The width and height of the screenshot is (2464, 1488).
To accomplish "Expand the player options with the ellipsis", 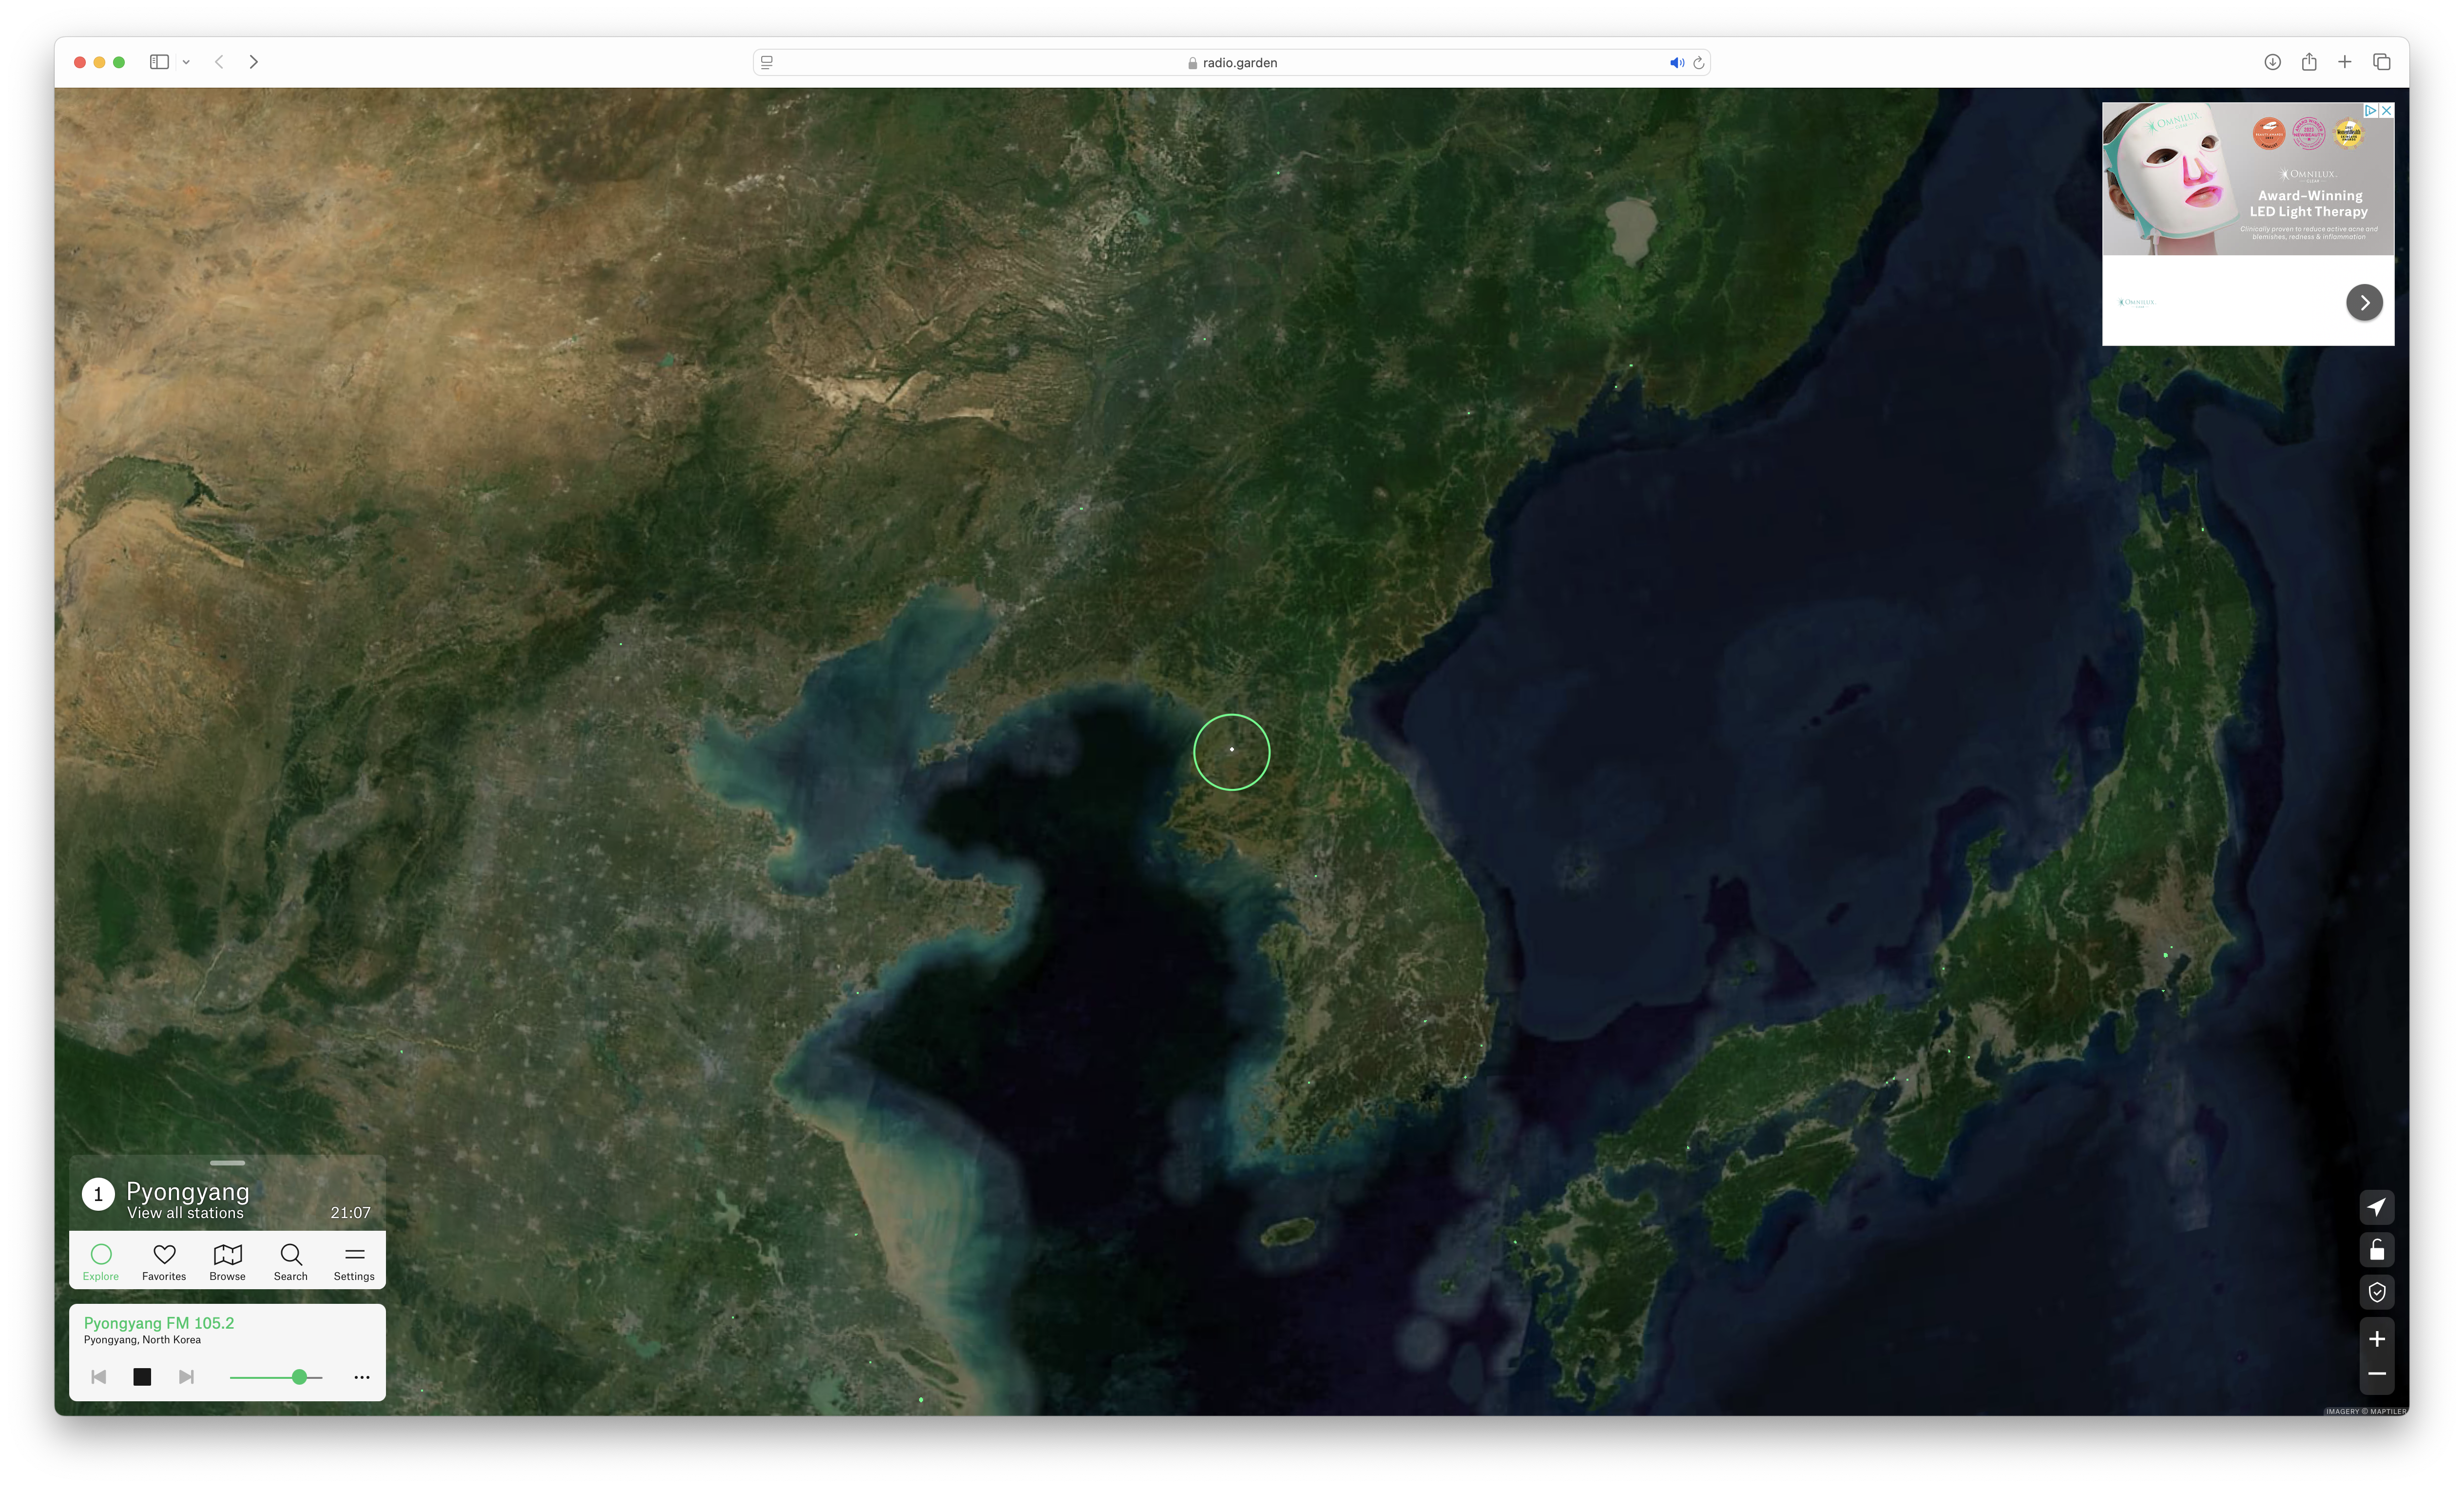I will pos(361,1377).
